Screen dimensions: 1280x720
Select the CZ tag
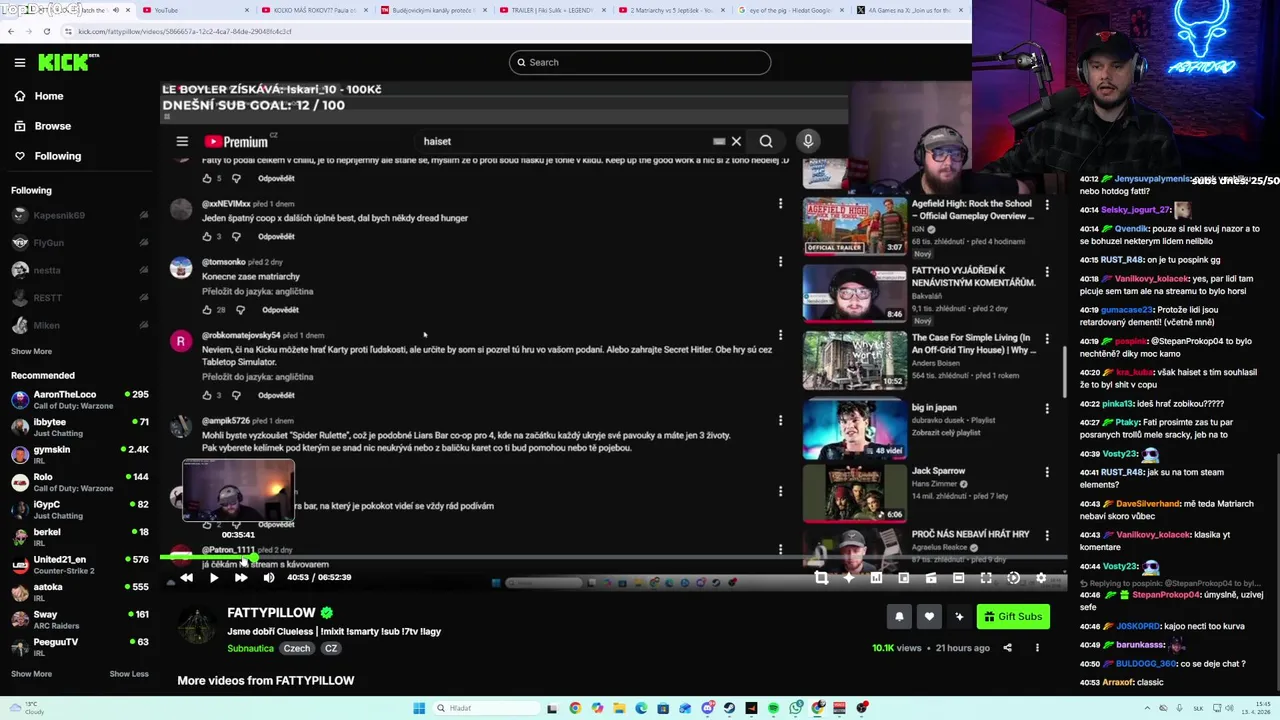click(x=331, y=648)
